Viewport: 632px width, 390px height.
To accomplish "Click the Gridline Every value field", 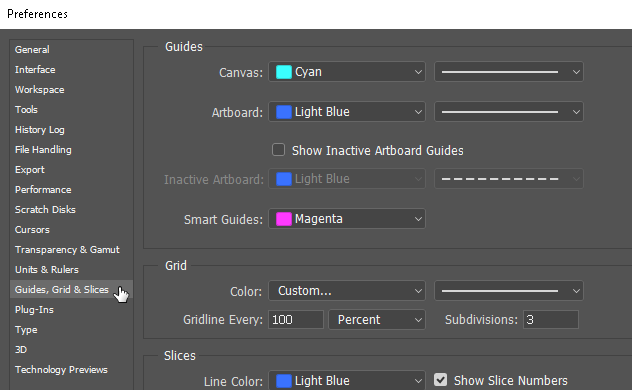I will tap(296, 319).
